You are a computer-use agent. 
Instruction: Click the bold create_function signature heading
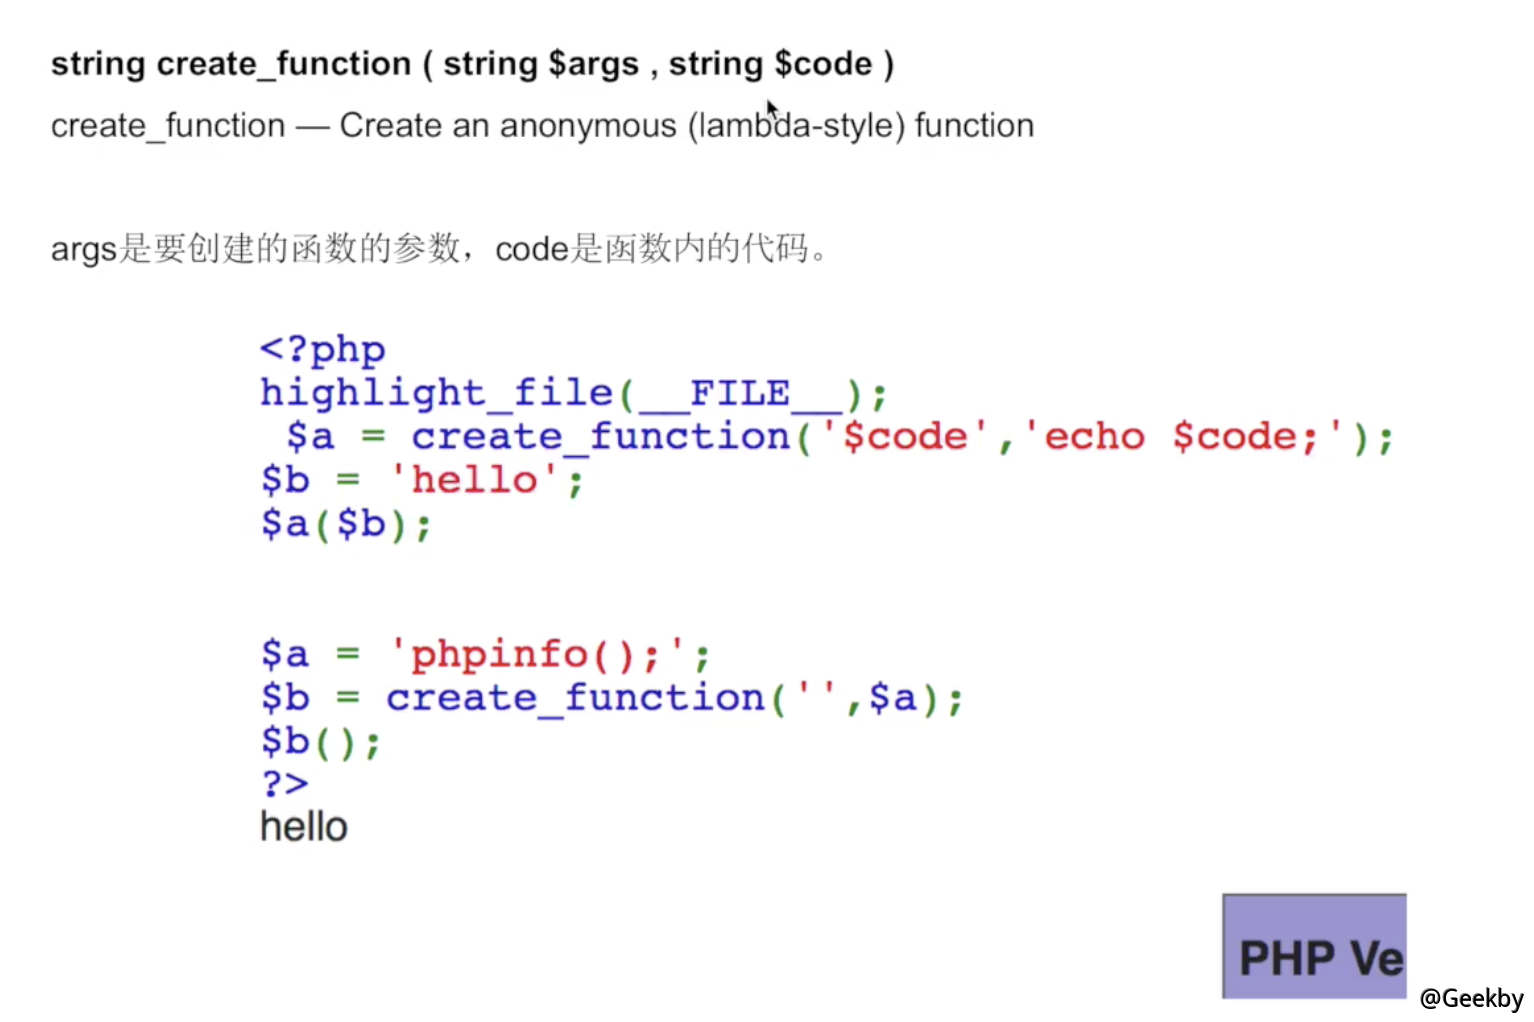pyautogui.click(x=472, y=64)
